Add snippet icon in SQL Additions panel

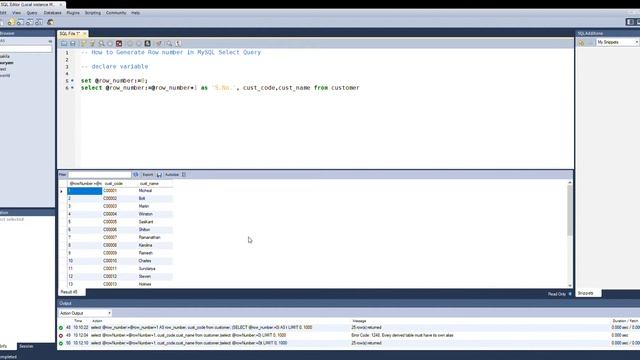pos(581,42)
